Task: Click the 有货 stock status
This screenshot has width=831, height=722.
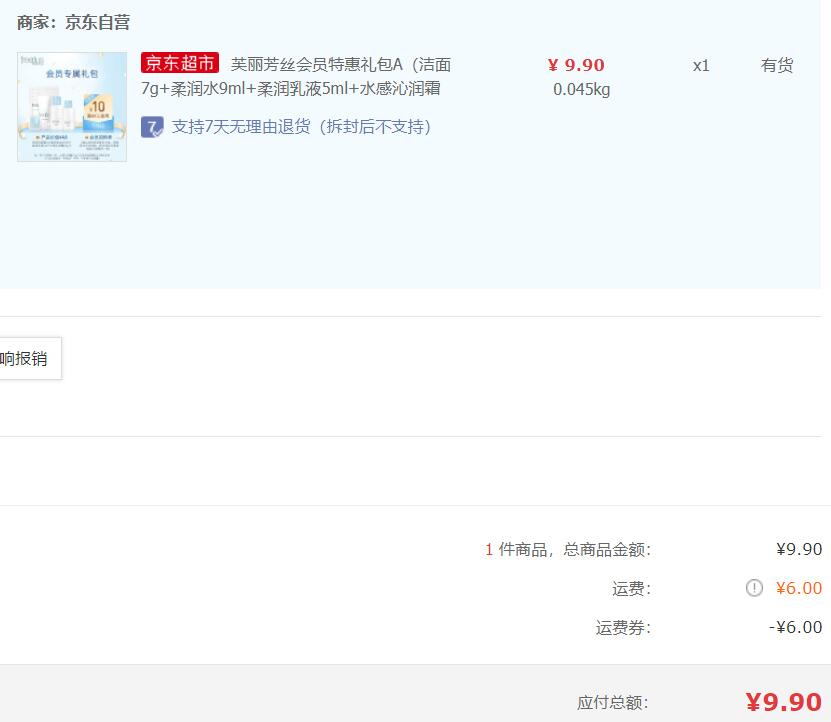Action: pos(777,65)
